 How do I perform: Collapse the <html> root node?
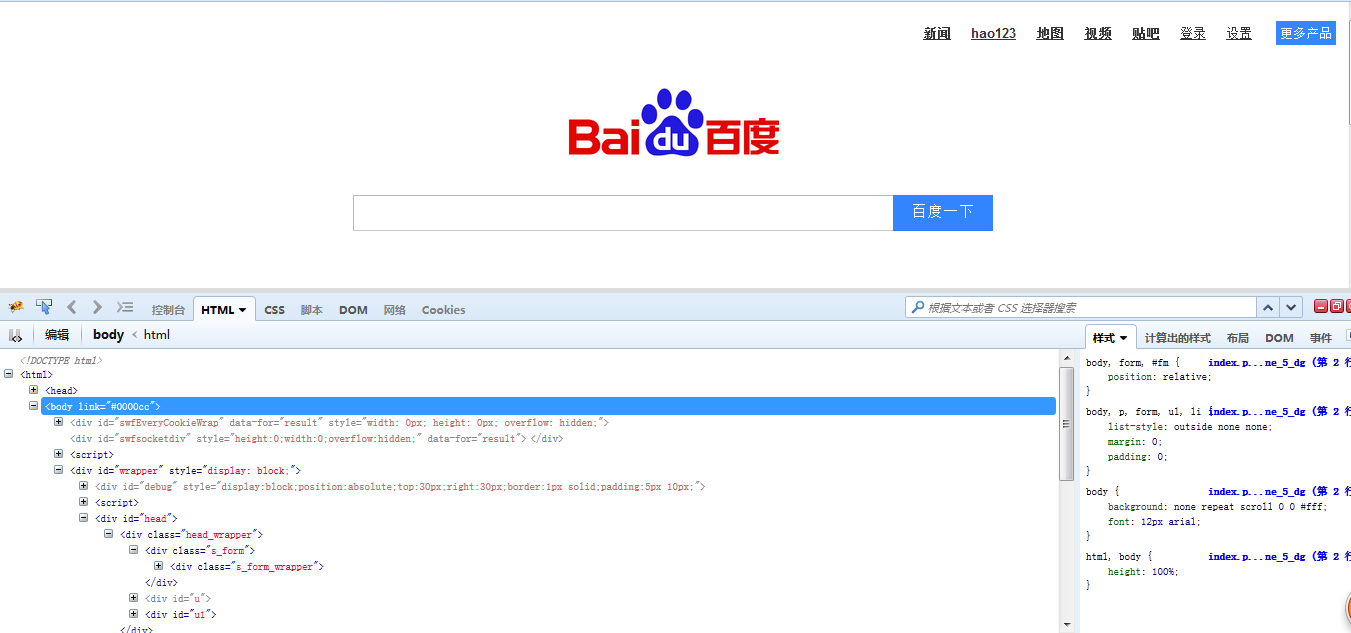pyautogui.click(x=9, y=374)
